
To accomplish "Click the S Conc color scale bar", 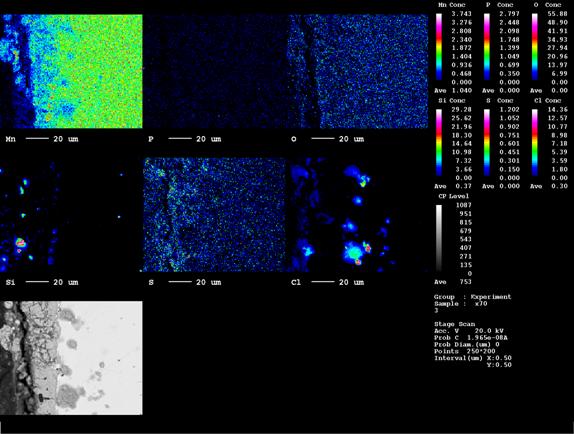I will pos(487,143).
